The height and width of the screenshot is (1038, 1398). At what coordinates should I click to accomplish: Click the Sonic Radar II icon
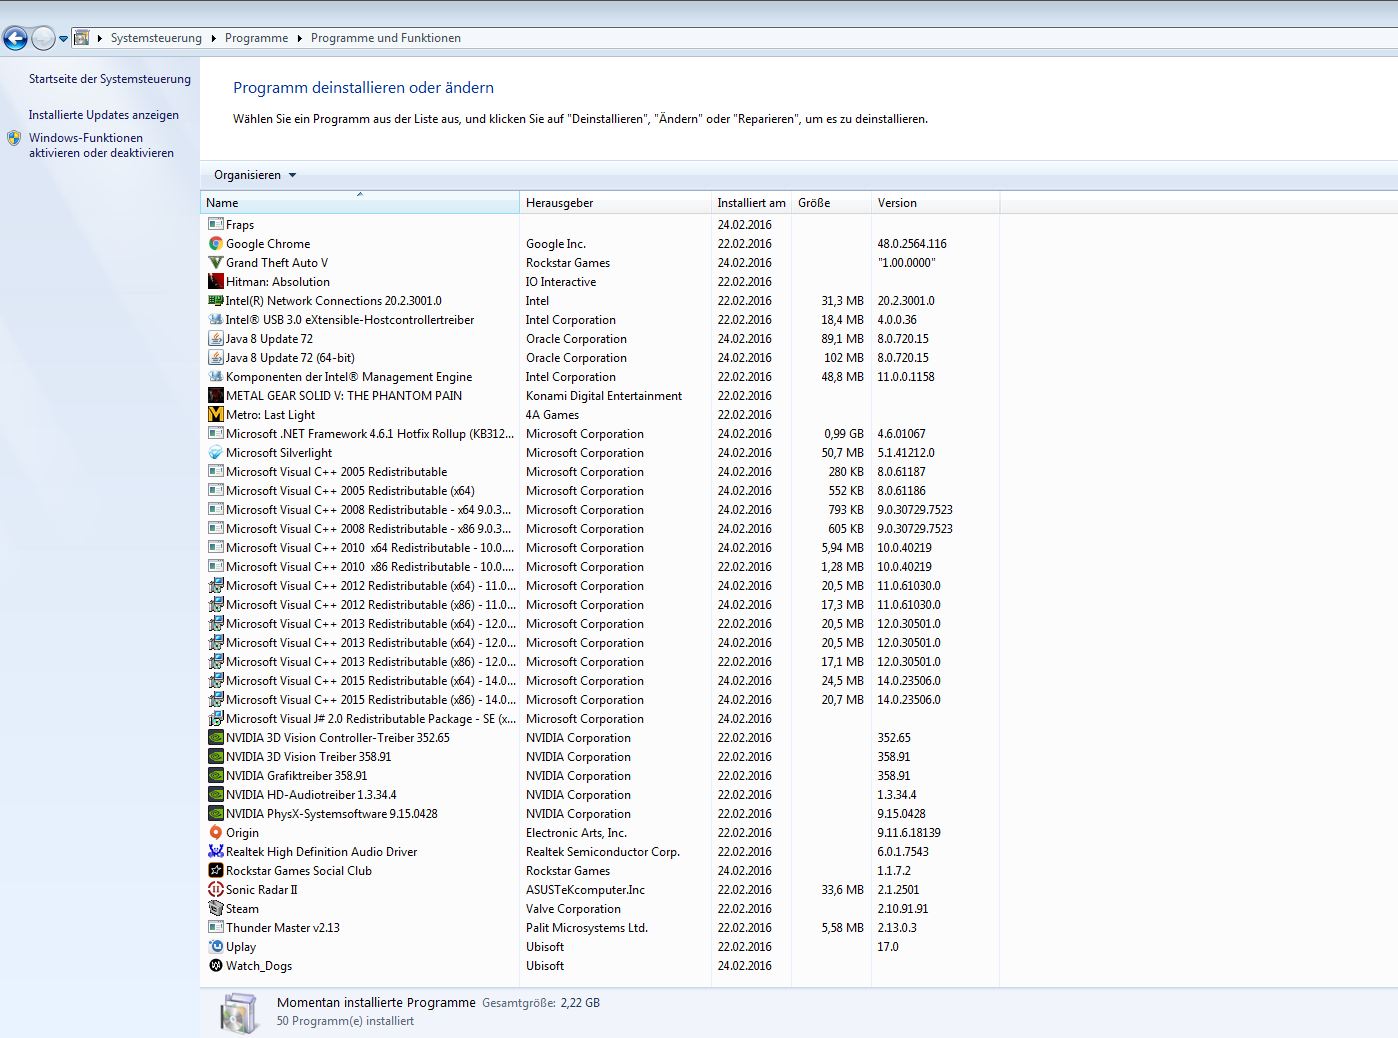(x=215, y=889)
